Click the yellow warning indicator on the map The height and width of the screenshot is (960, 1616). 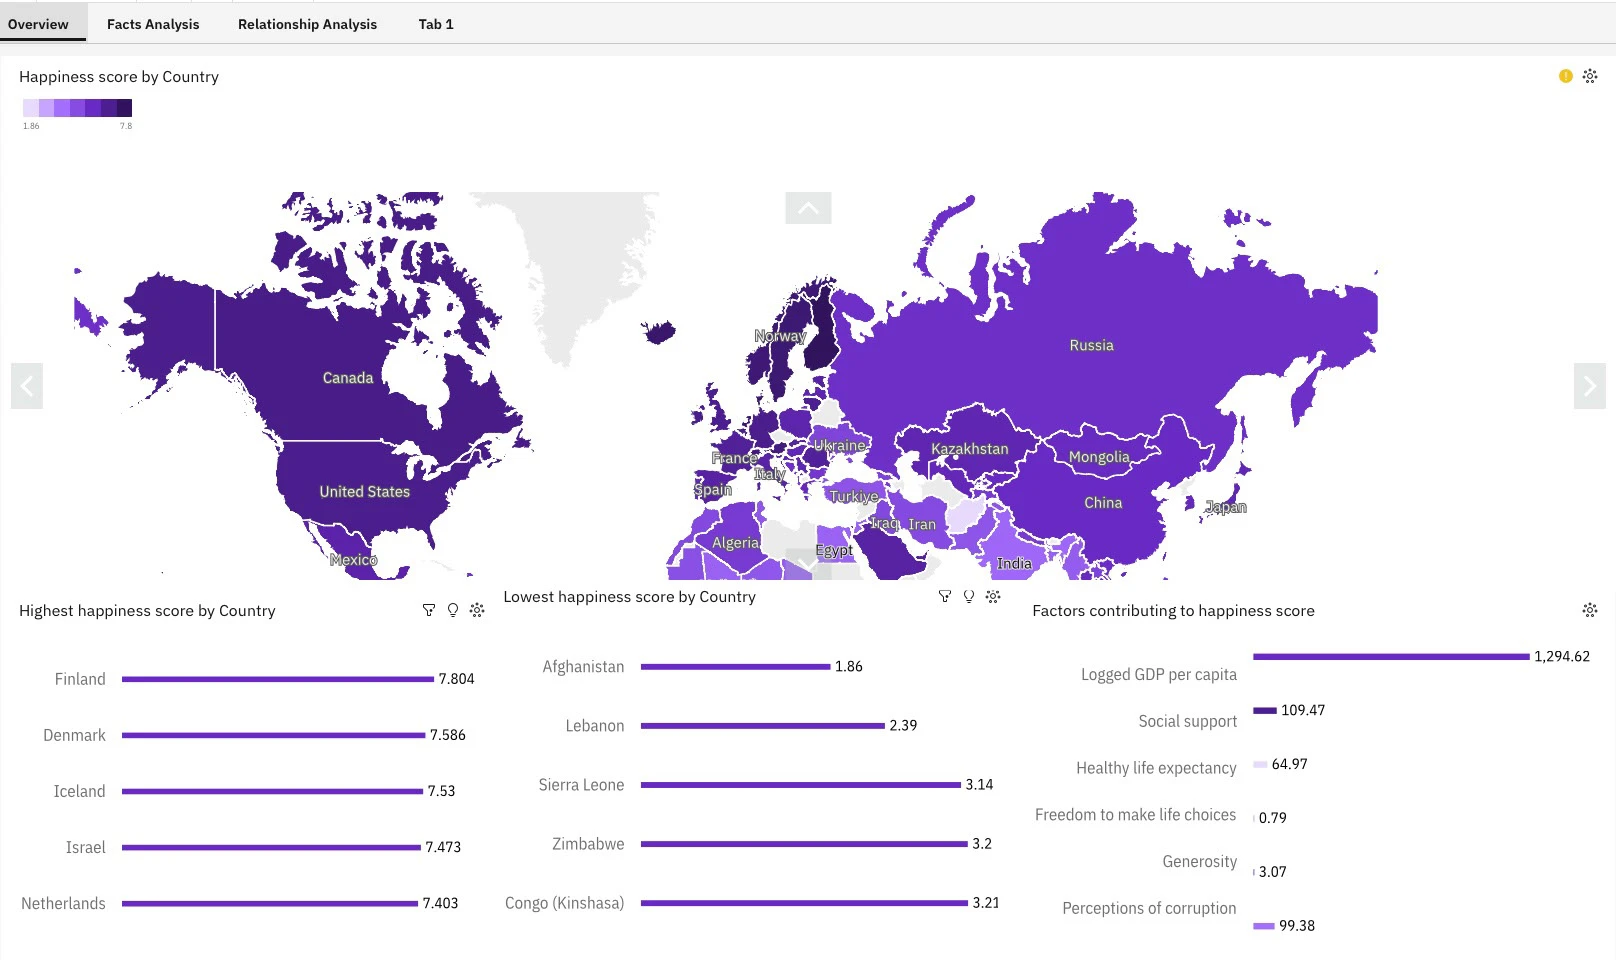pos(1565,76)
